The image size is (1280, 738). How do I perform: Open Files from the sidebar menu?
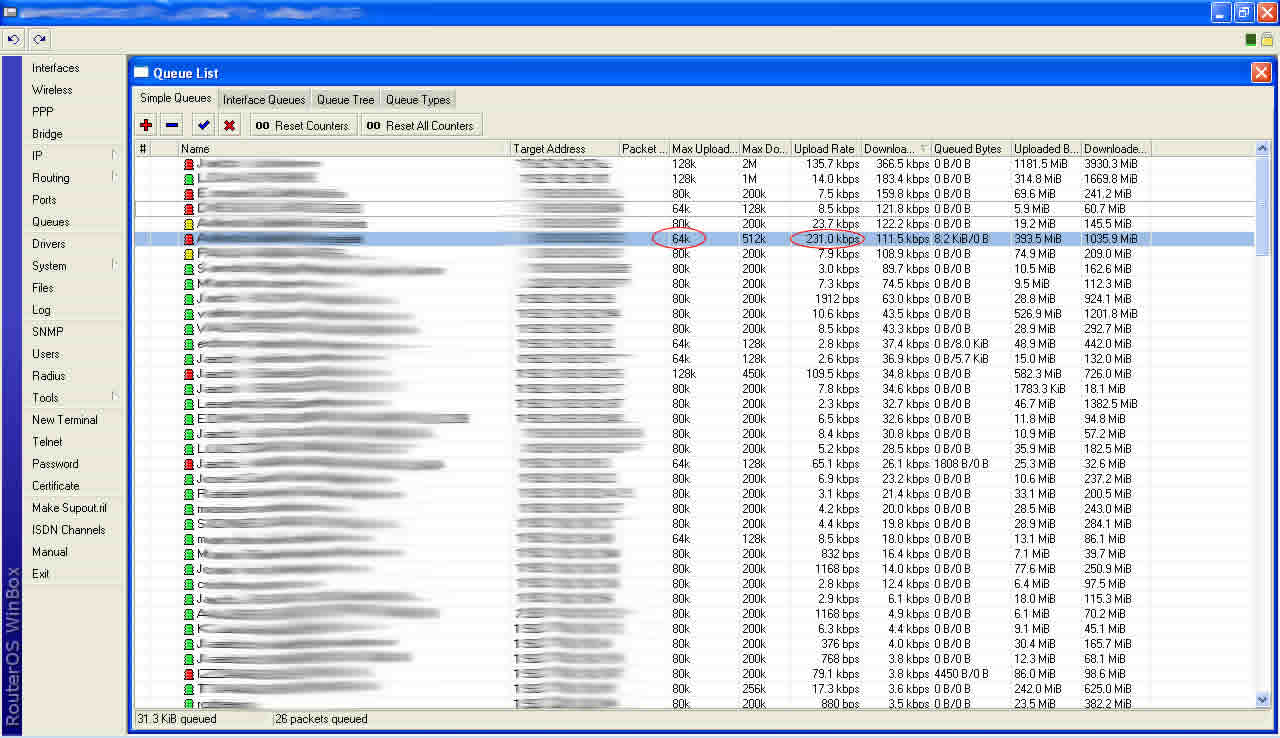pos(43,288)
